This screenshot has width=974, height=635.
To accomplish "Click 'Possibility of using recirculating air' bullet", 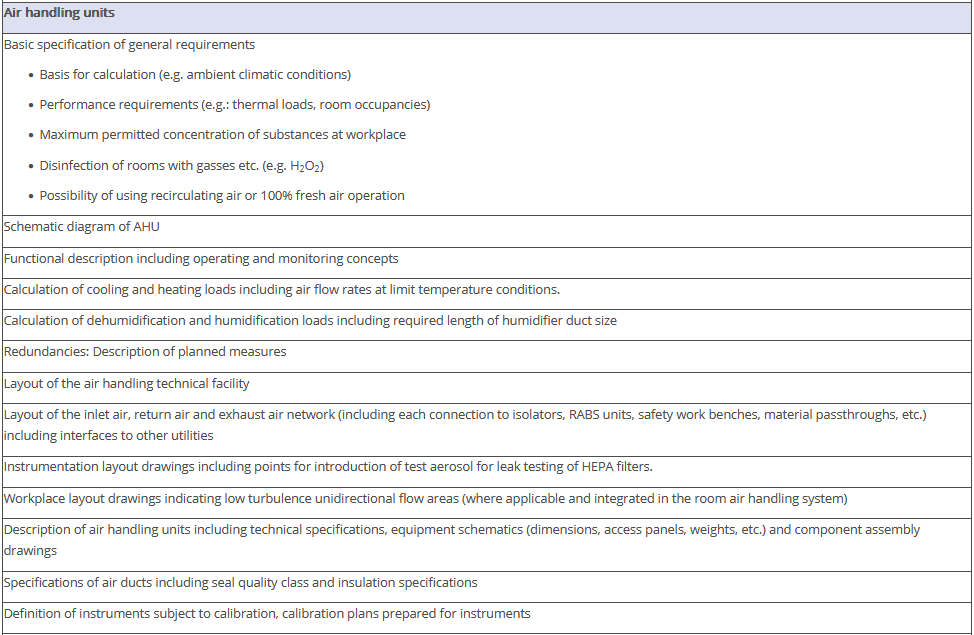I will pyautogui.click(x=222, y=196).
